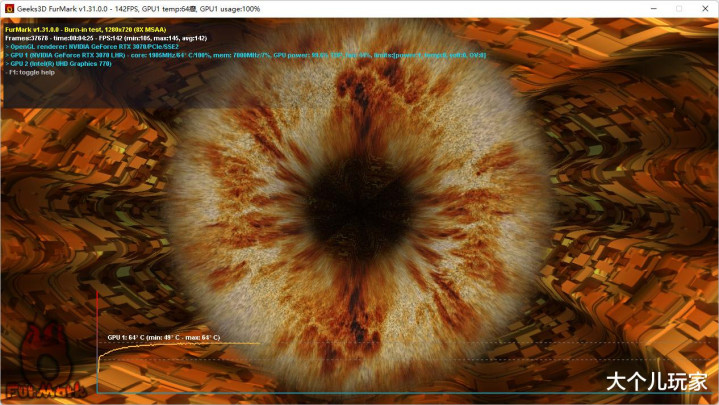This screenshot has width=719, height=405.
Task: Click the 'F1: toggle help' hint
Action: [30, 72]
